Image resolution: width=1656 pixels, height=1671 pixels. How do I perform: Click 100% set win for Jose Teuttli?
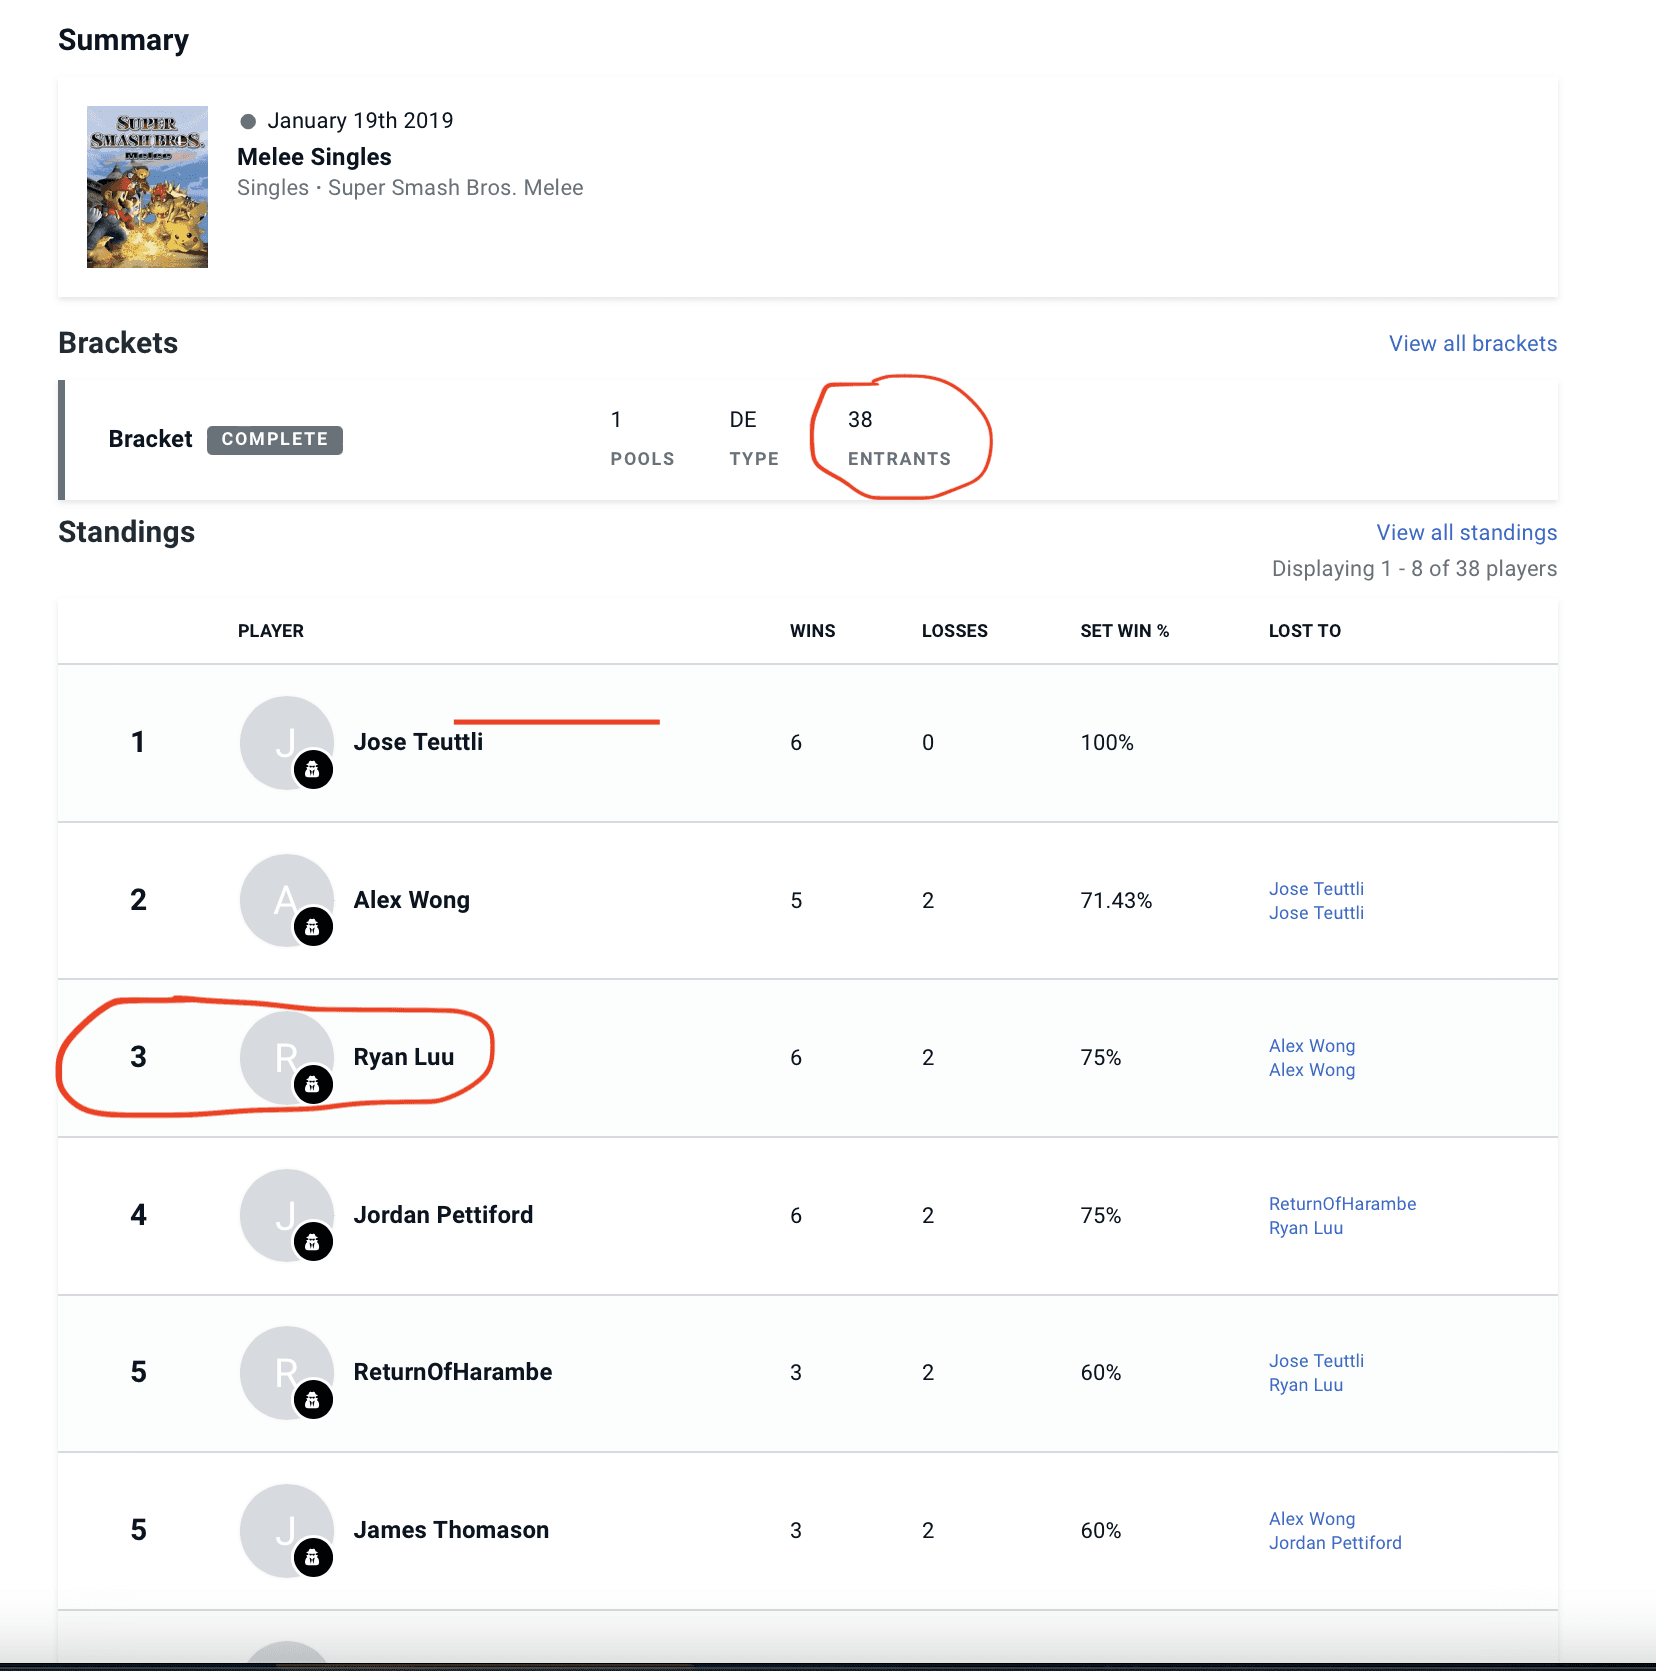point(1107,743)
